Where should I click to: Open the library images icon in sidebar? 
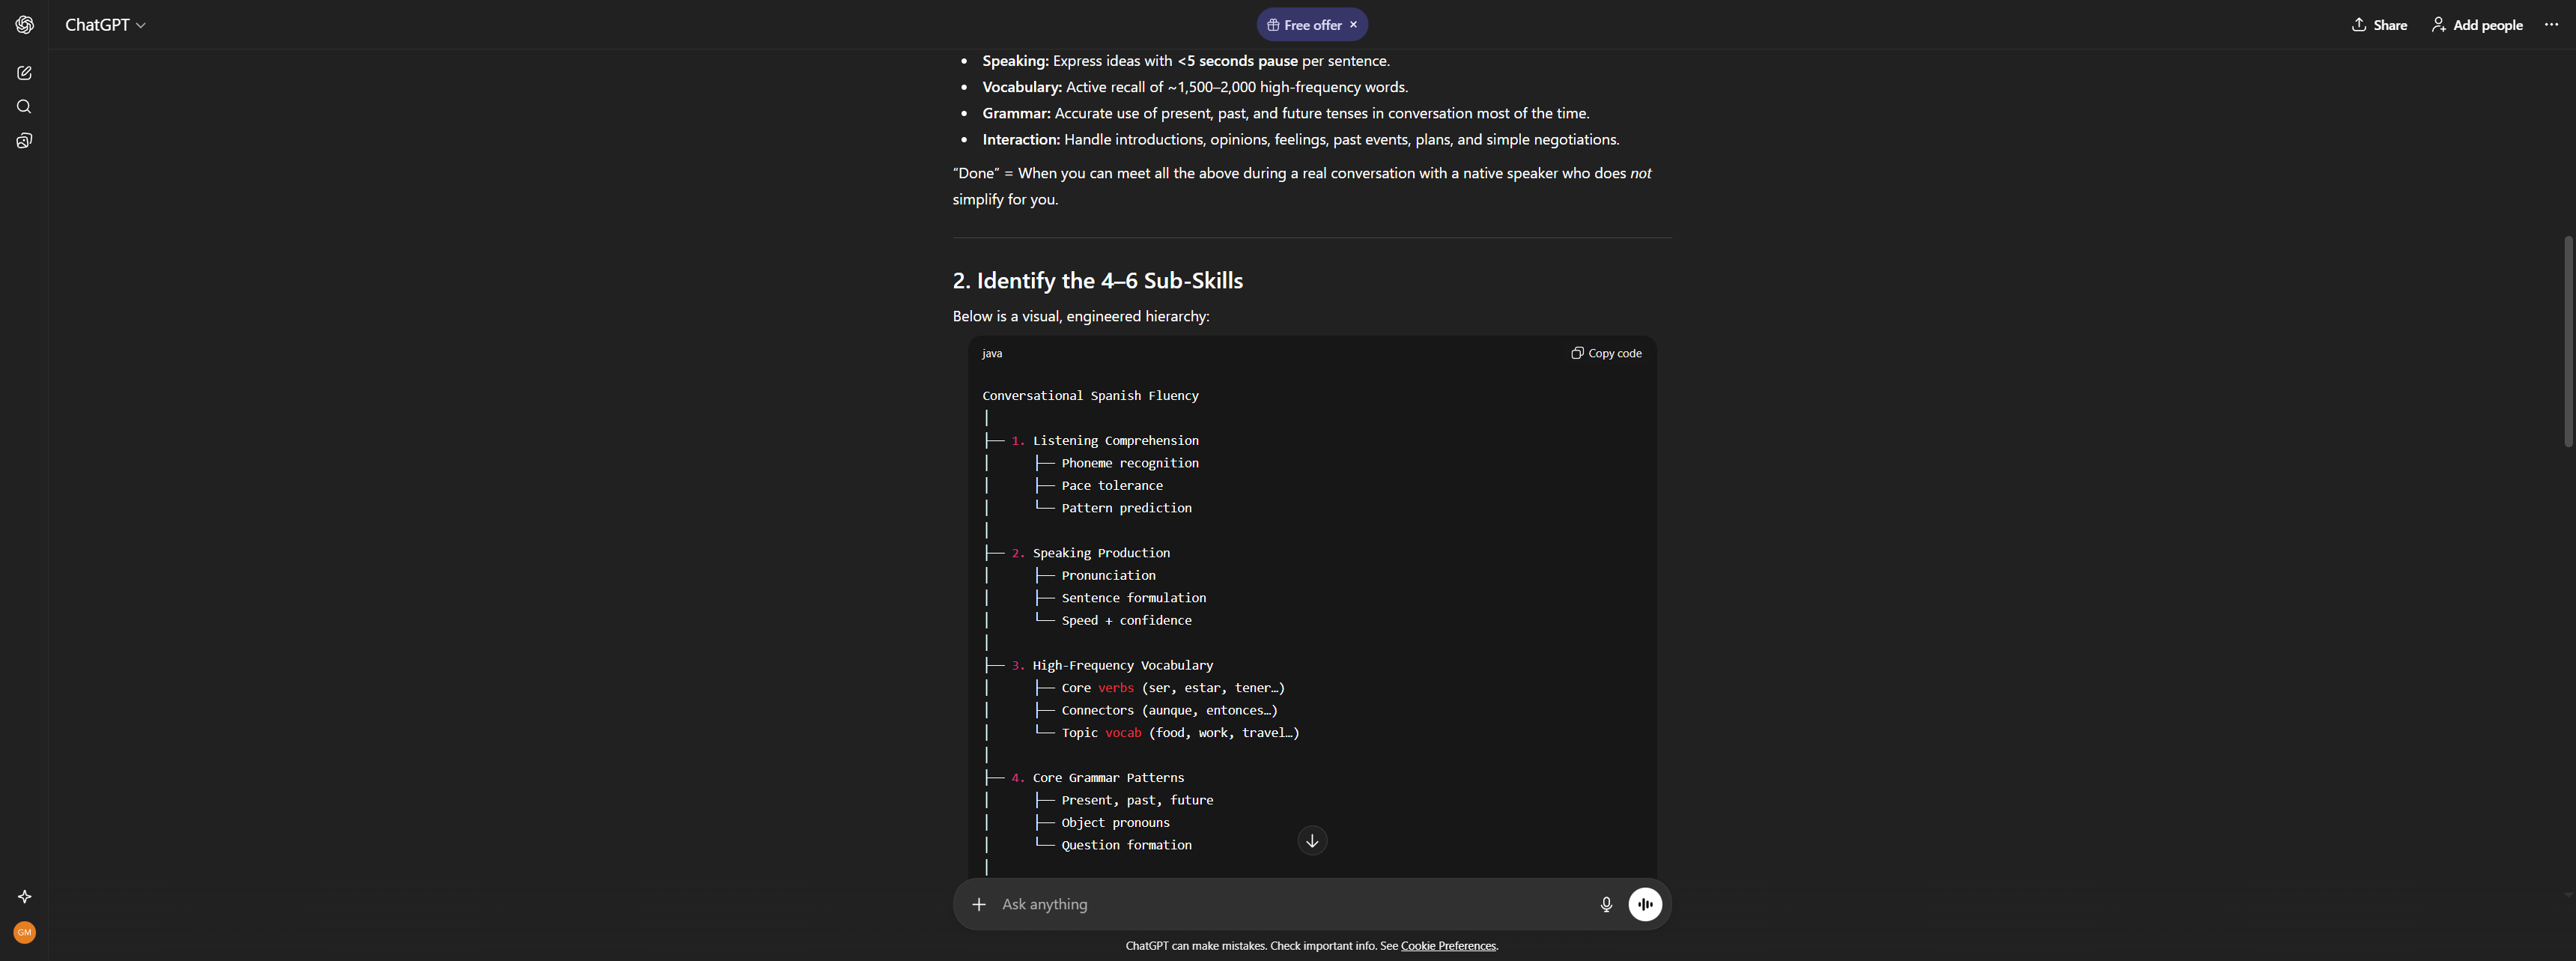tap(25, 141)
